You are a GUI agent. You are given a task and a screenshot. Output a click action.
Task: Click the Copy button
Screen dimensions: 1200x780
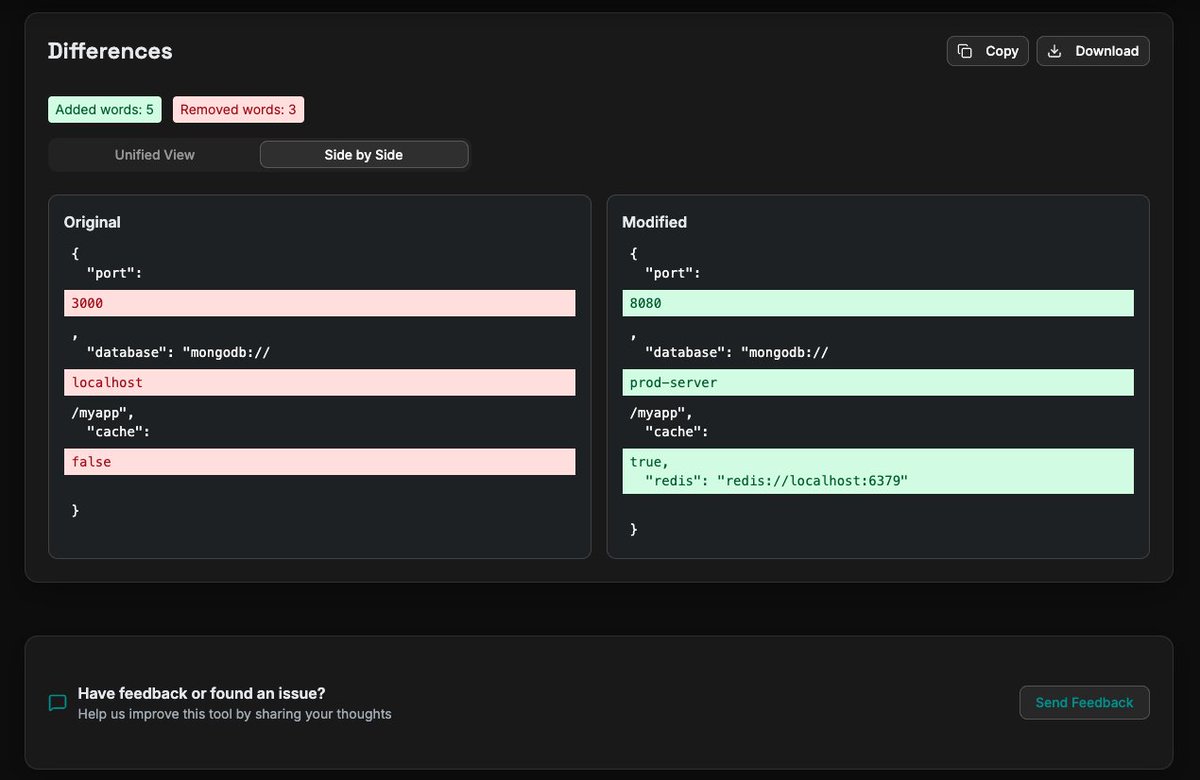point(988,51)
